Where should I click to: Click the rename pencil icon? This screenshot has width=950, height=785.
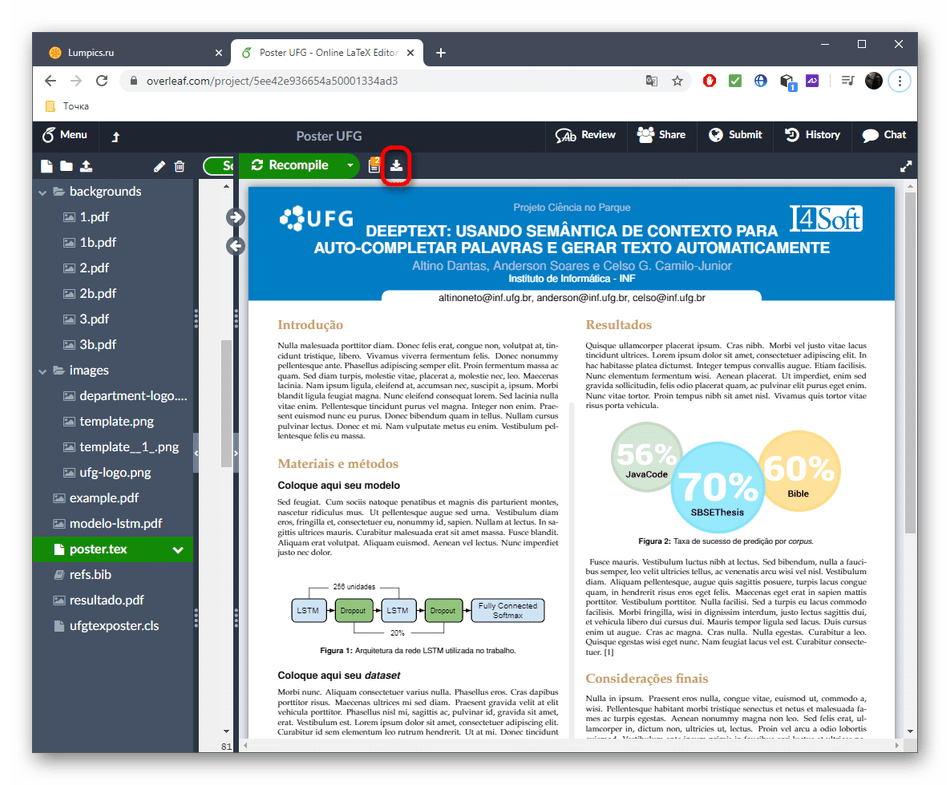pyautogui.click(x=159, y=166)
